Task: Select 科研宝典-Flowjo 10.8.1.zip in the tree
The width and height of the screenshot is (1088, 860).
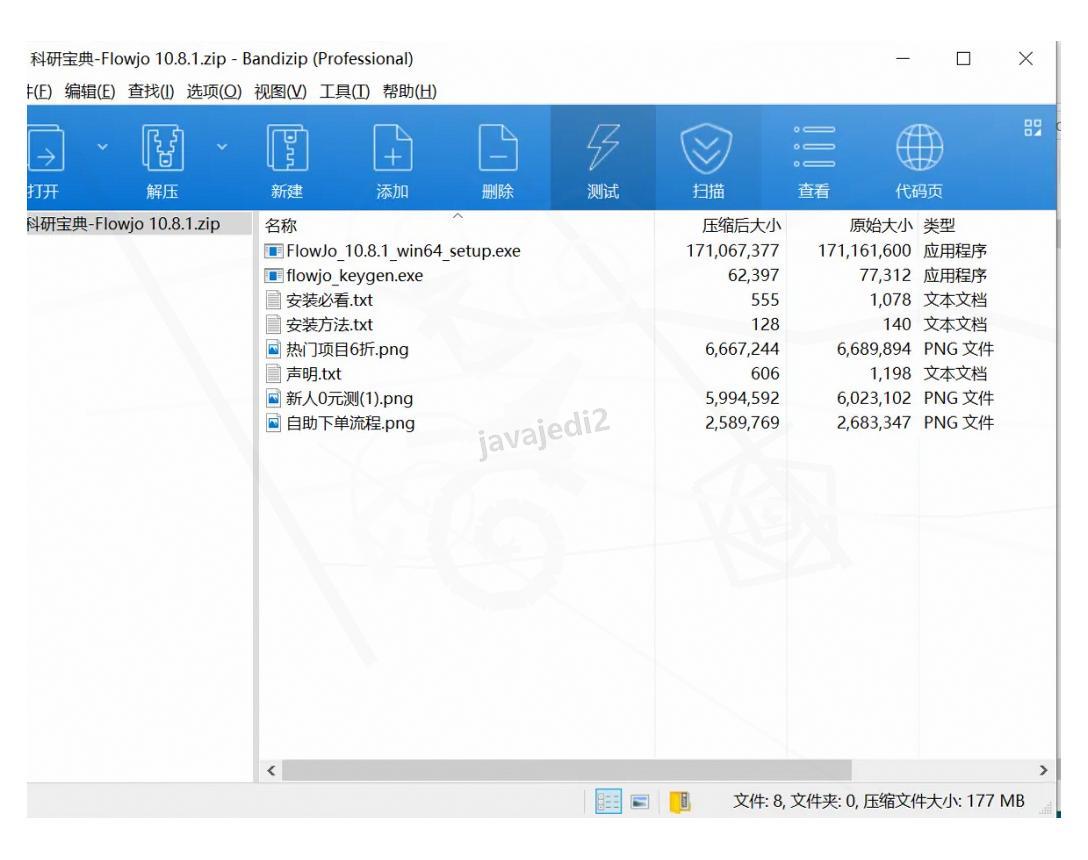Action: point(124,224)
